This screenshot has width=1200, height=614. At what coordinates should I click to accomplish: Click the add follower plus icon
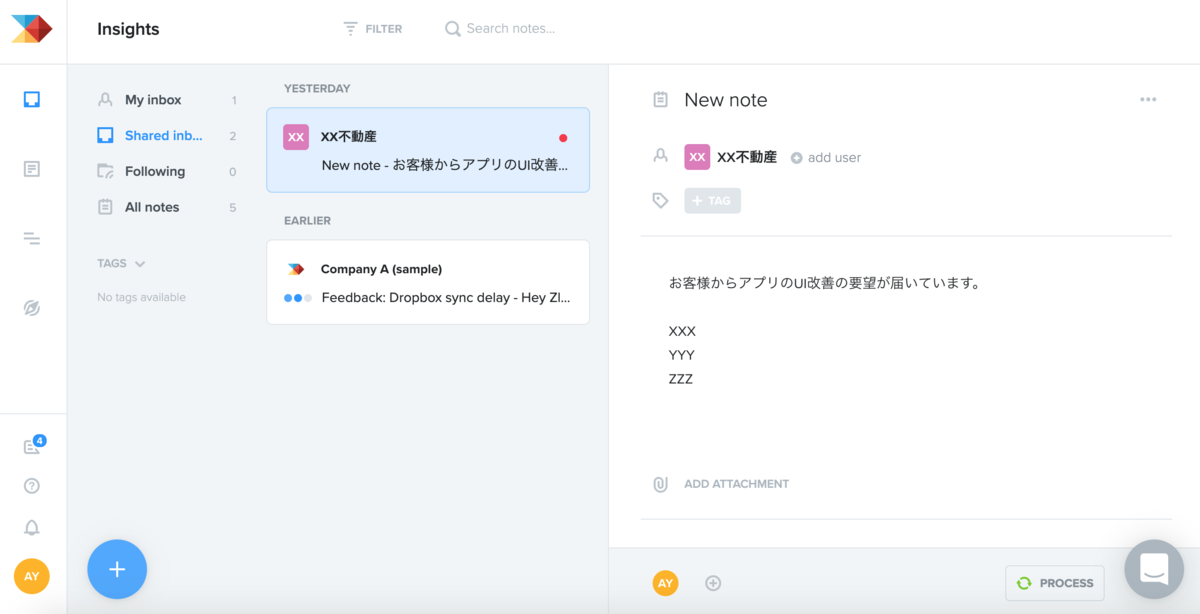713,583
